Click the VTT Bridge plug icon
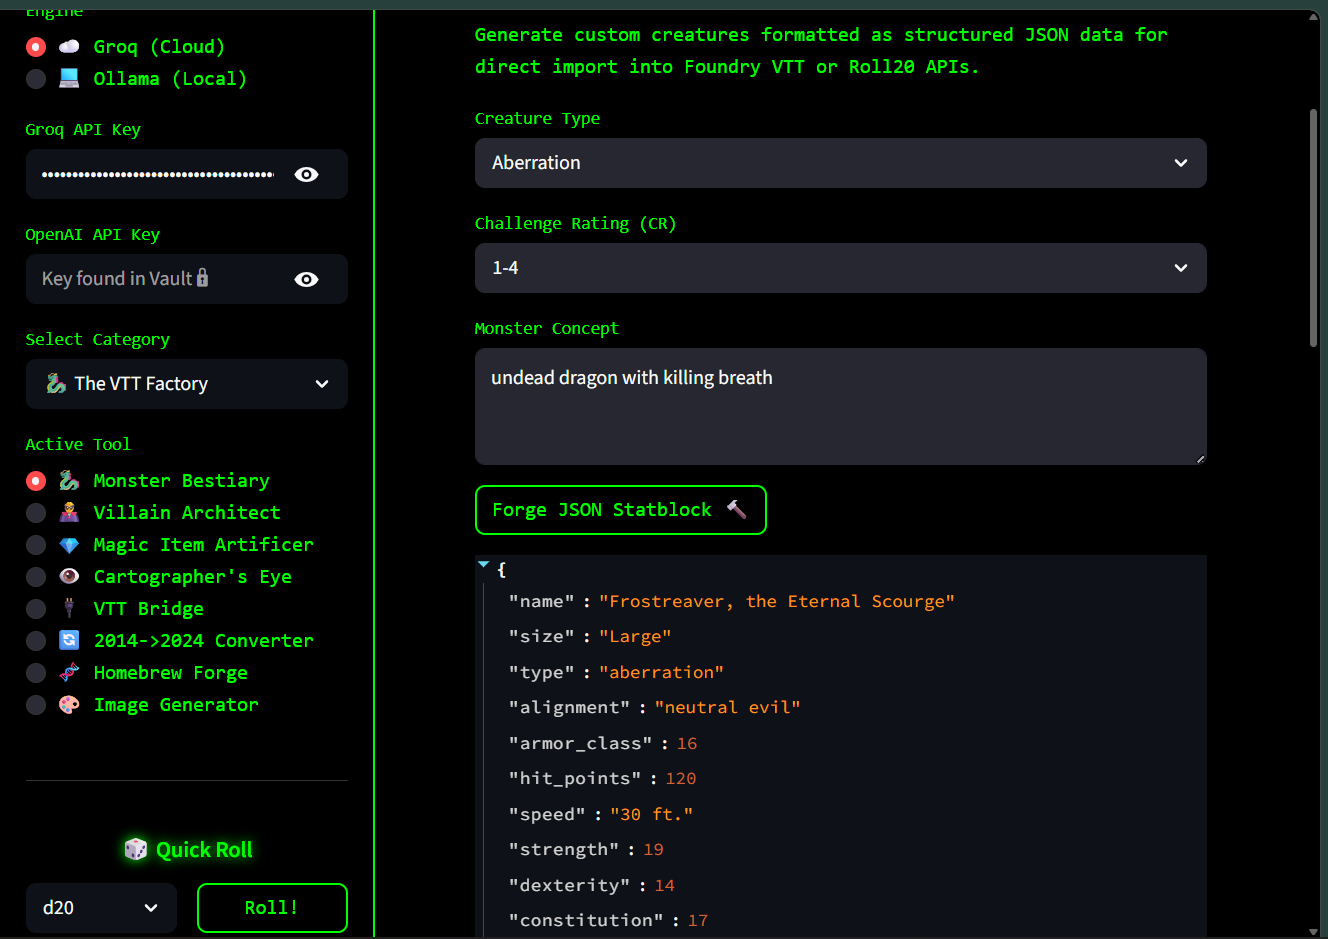 (69, 608)
